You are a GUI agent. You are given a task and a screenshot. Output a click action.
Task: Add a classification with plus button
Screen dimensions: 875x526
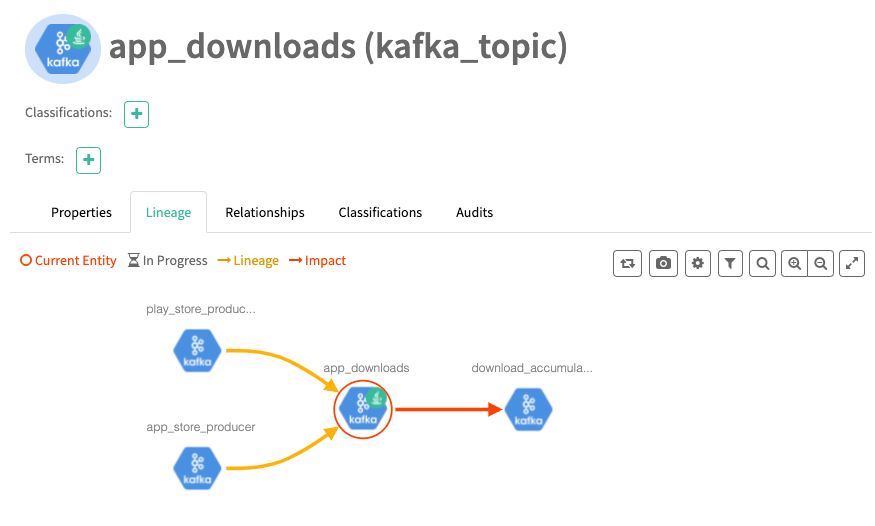(137, 114)
